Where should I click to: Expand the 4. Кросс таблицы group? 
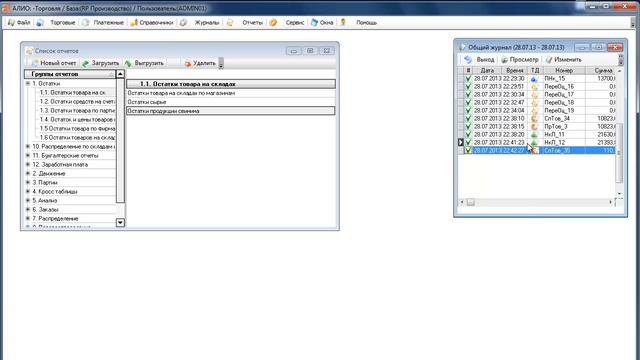pos(28,191)
